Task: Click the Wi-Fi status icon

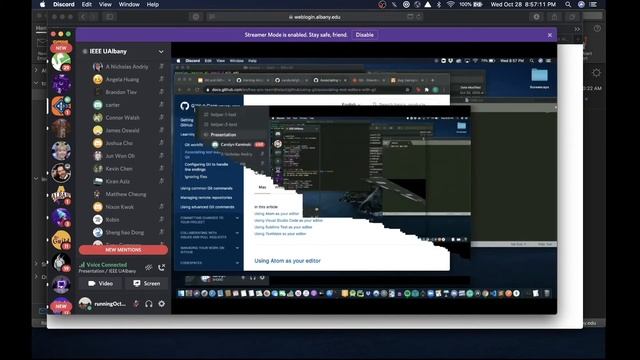Action: 450,4
